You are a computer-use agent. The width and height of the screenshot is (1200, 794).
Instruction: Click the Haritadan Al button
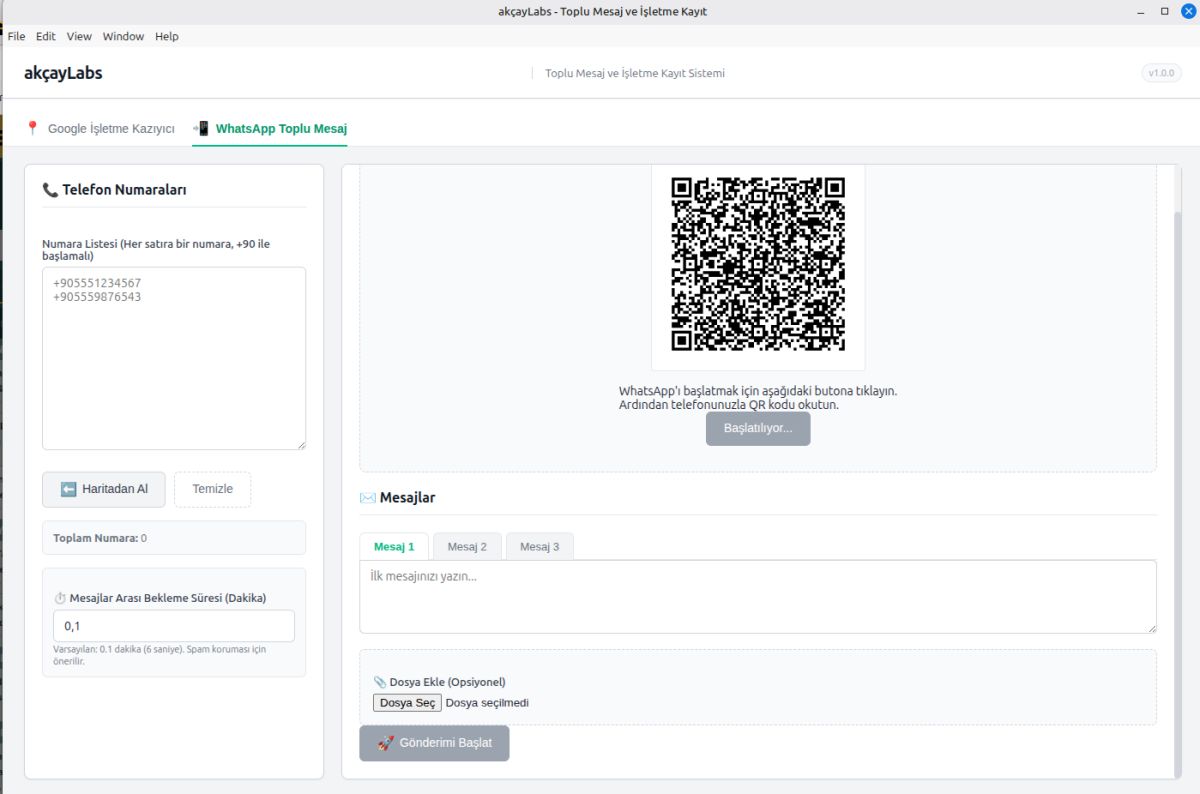104,489
